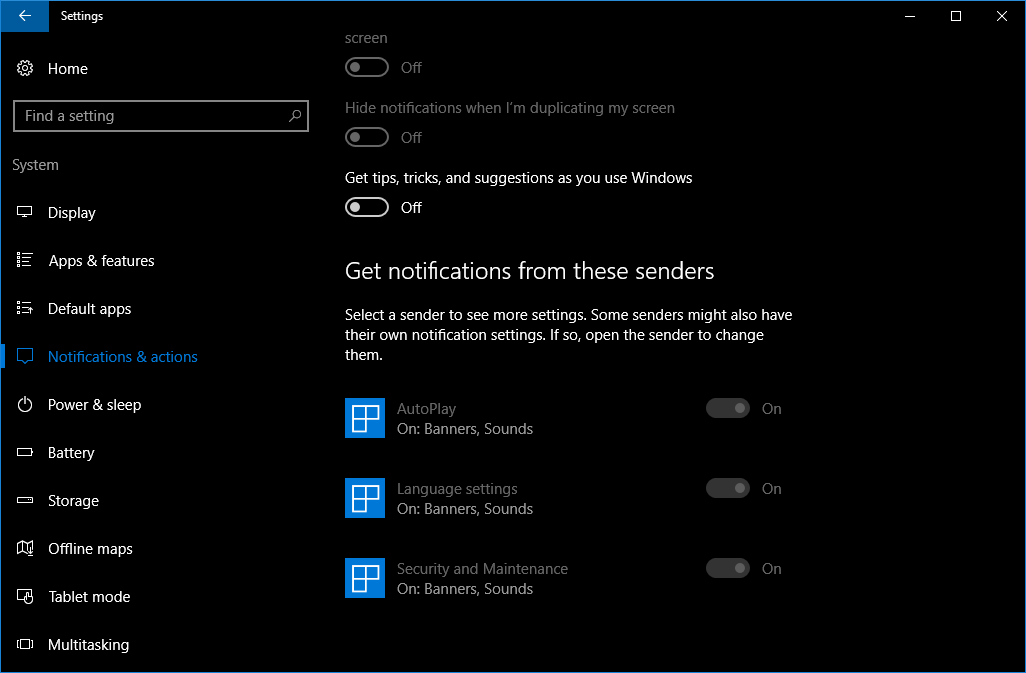Image resolution: width=1026 pixels, height=673 pixels.
Task: Click the Notifications & actions speech bubble icon
Action: pos(25,356)
